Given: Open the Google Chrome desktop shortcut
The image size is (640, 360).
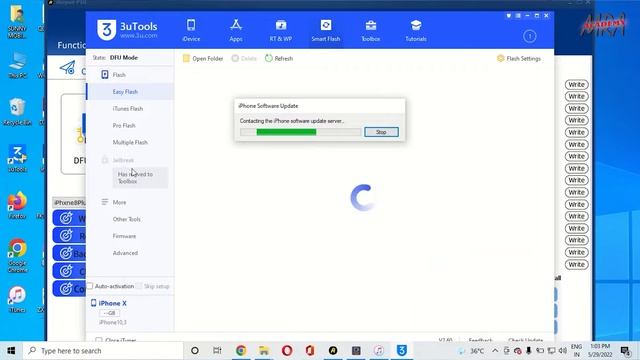Looking at the screenshot, I should [17, 256].
